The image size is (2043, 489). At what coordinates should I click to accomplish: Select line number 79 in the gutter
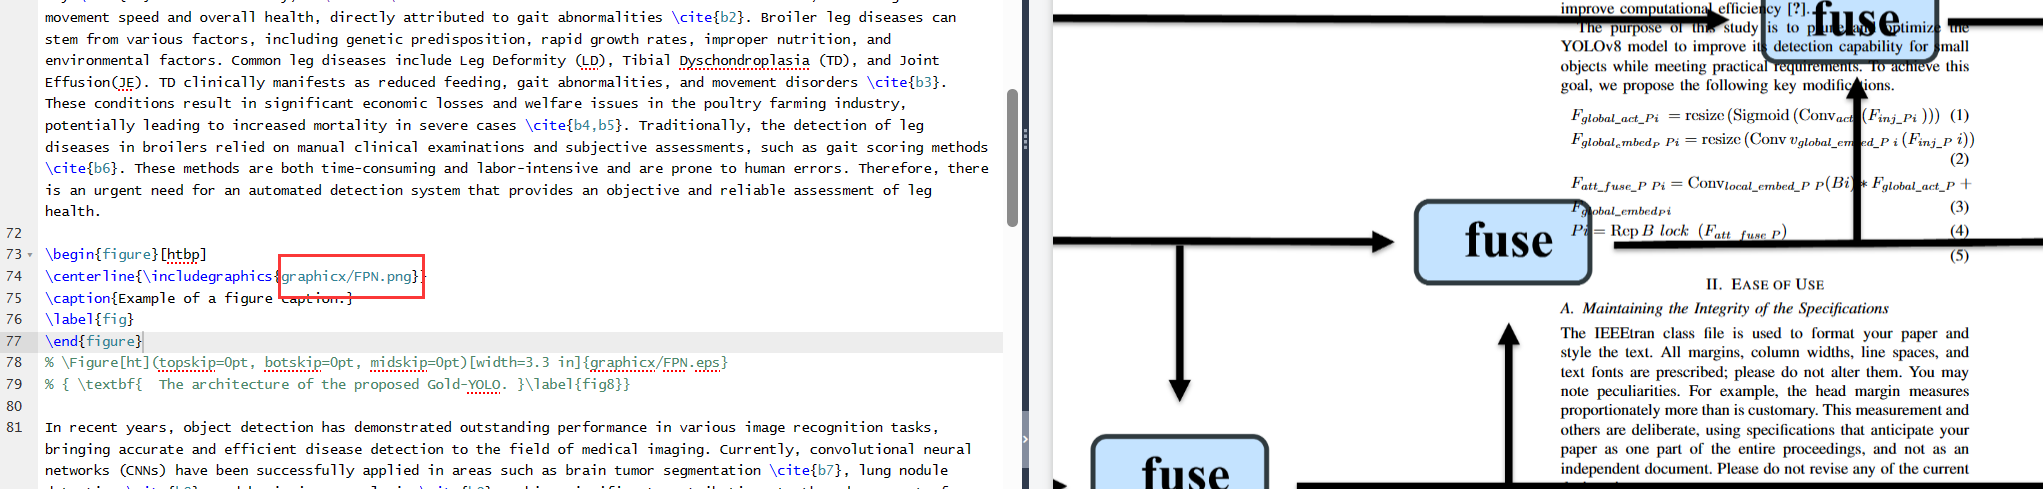14,384
